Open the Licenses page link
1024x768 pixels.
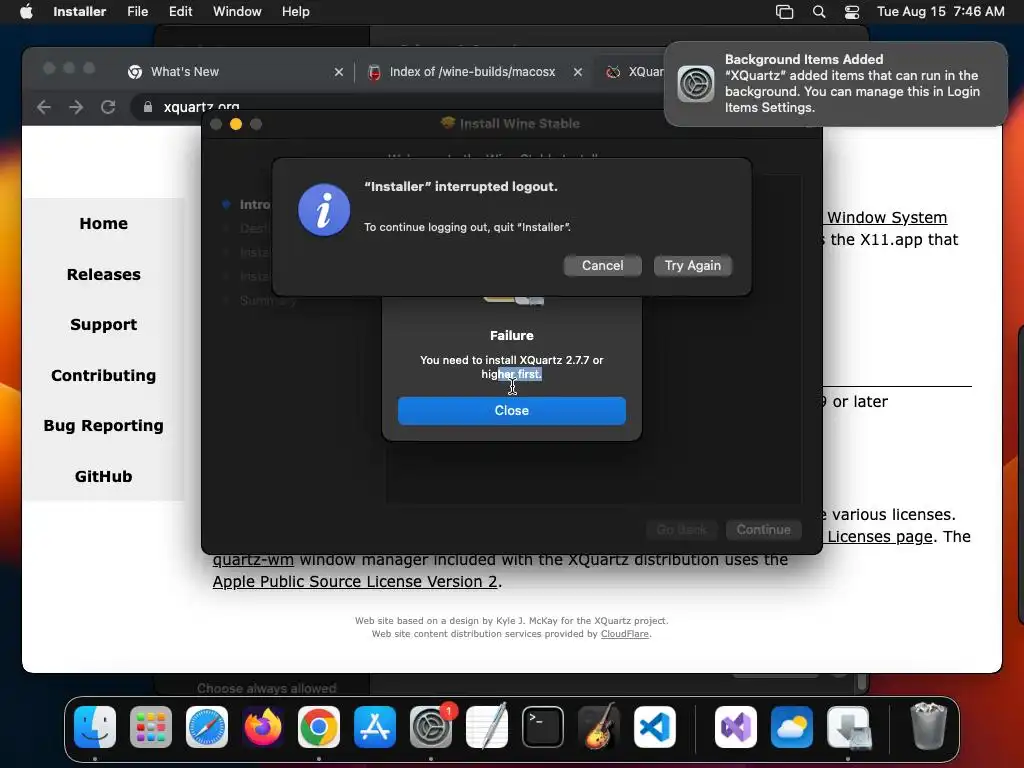pyautogui.click(x=879, y=536)
